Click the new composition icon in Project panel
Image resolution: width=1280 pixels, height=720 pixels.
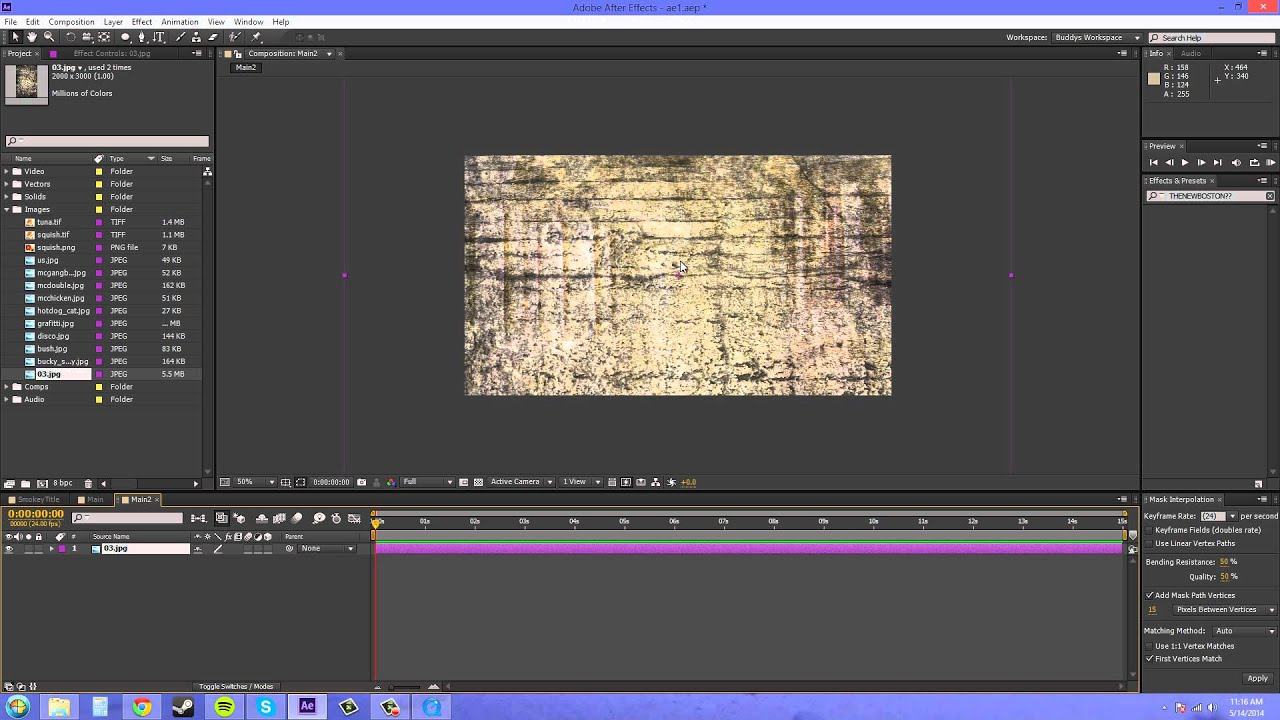pos(42,483)
